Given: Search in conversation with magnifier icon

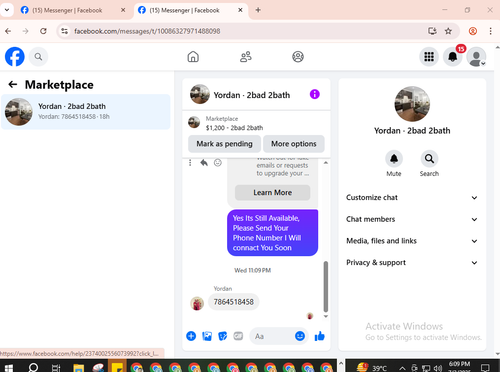Looking at the screenshot, I should click(429, 159).
